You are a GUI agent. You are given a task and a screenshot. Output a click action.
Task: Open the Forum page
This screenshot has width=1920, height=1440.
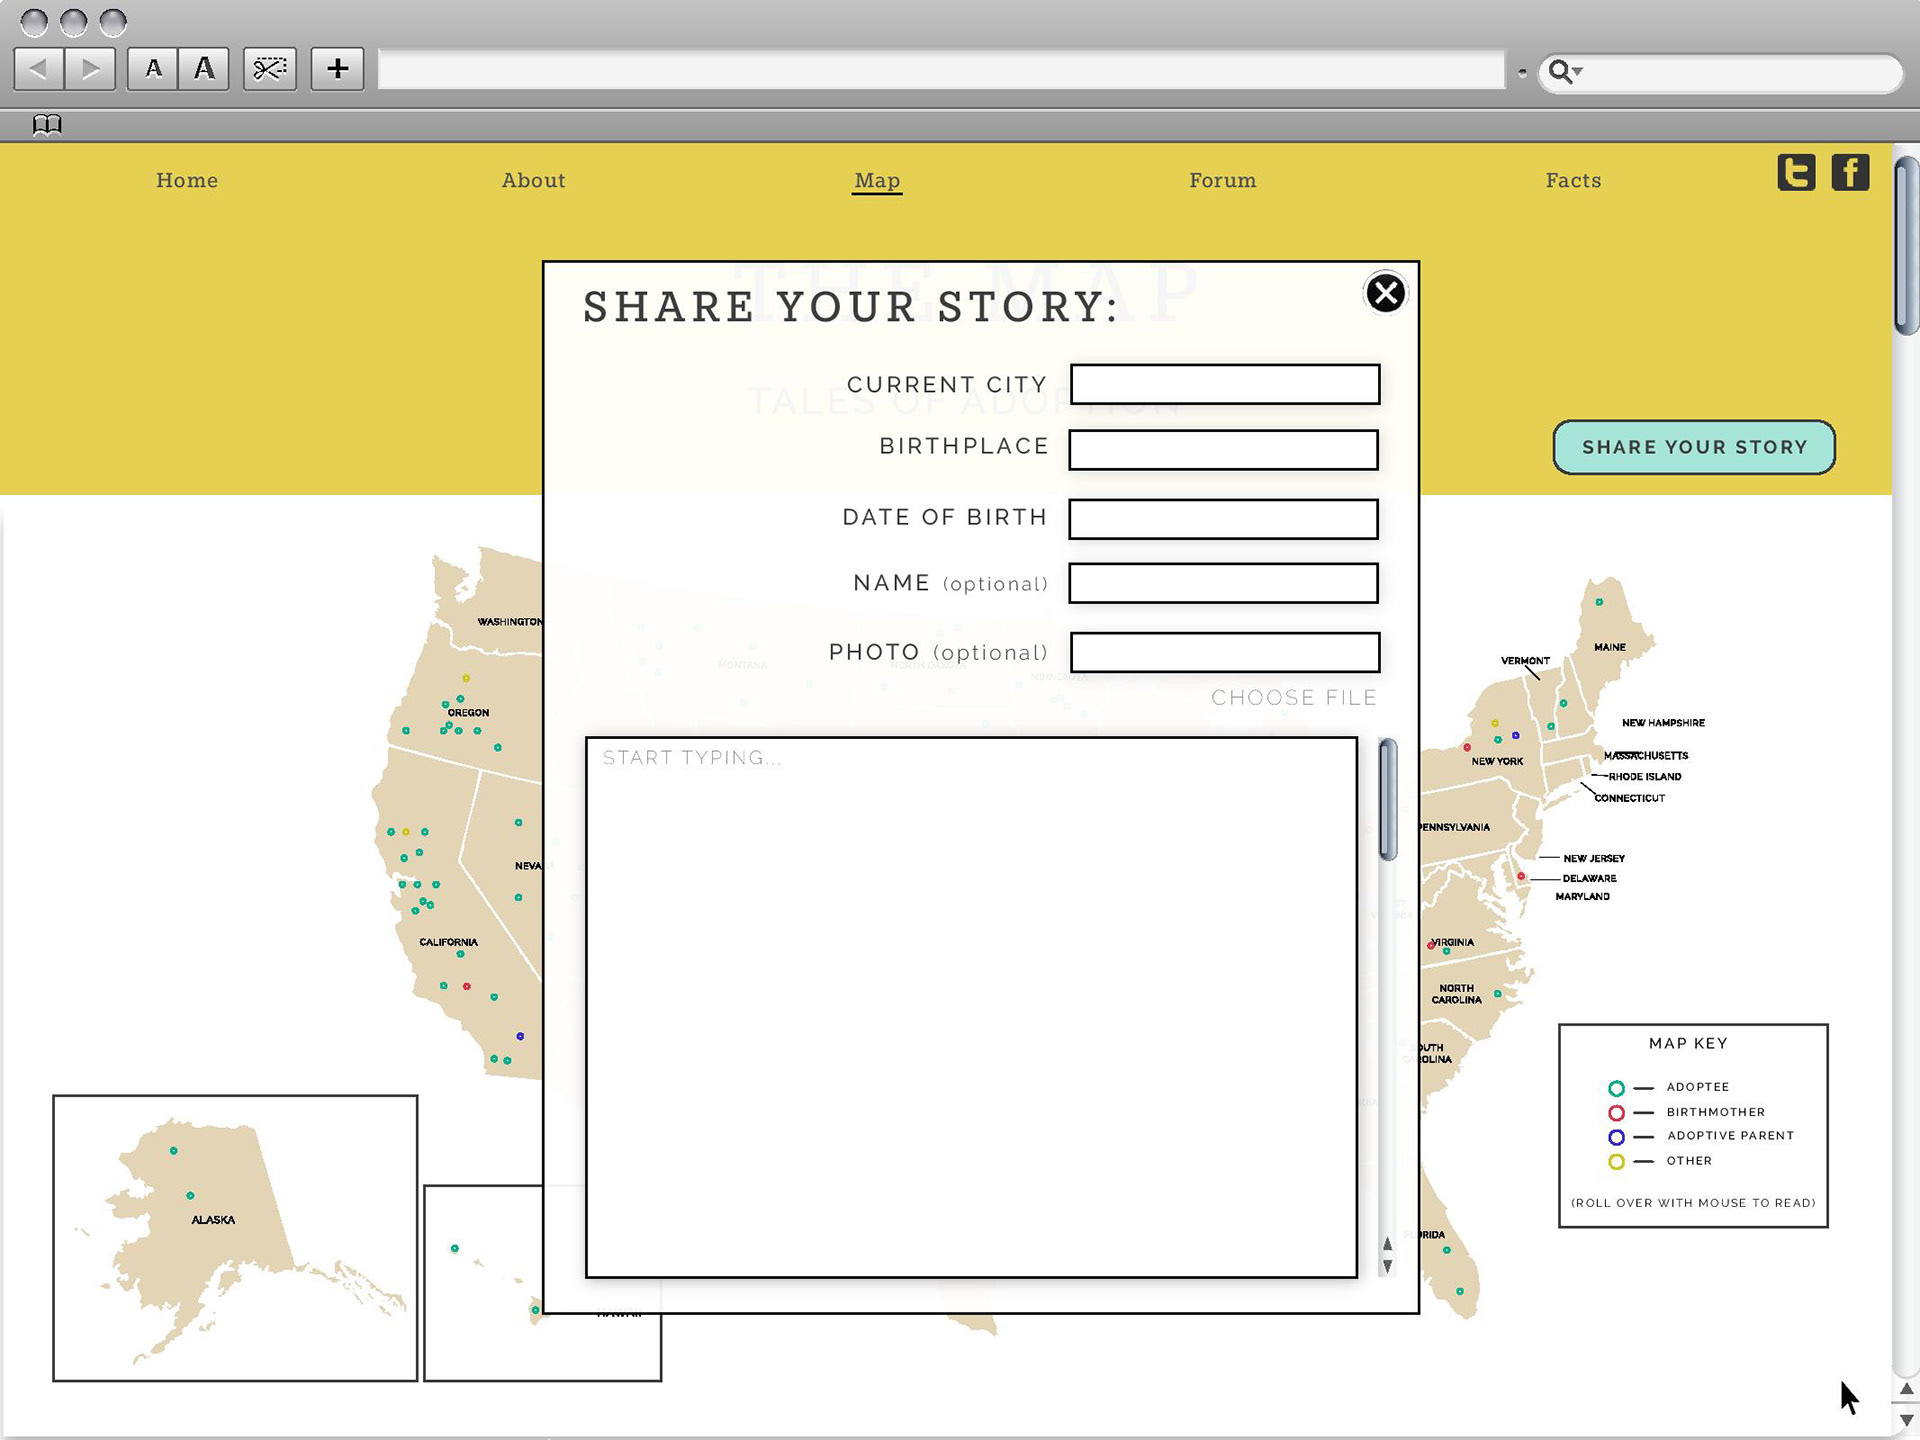(1222, 180)
